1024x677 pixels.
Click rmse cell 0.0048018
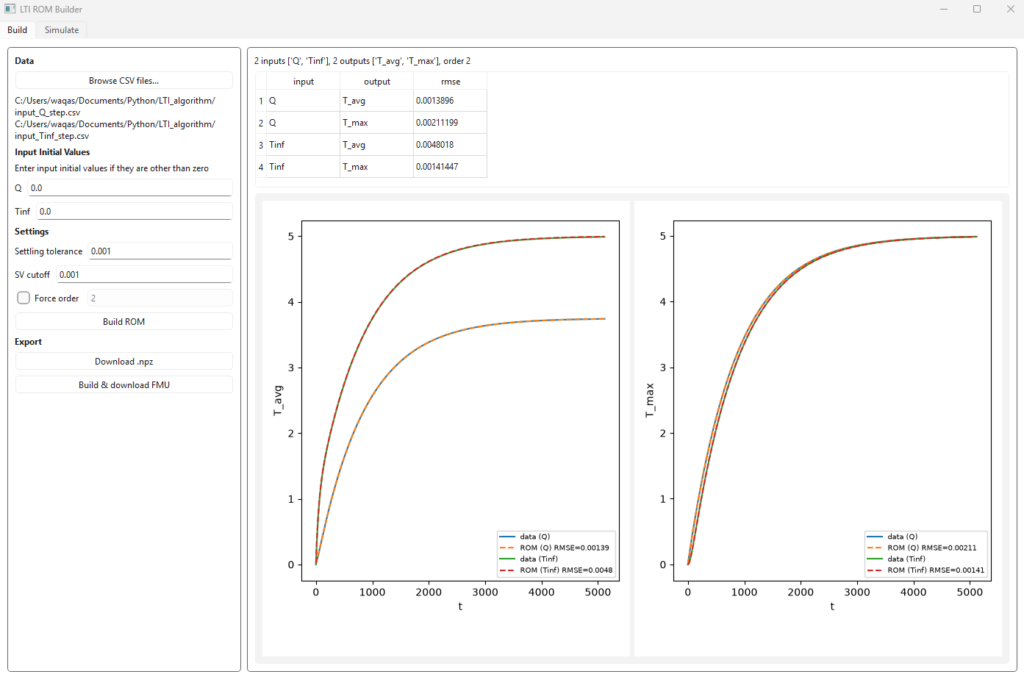(451, 145)
